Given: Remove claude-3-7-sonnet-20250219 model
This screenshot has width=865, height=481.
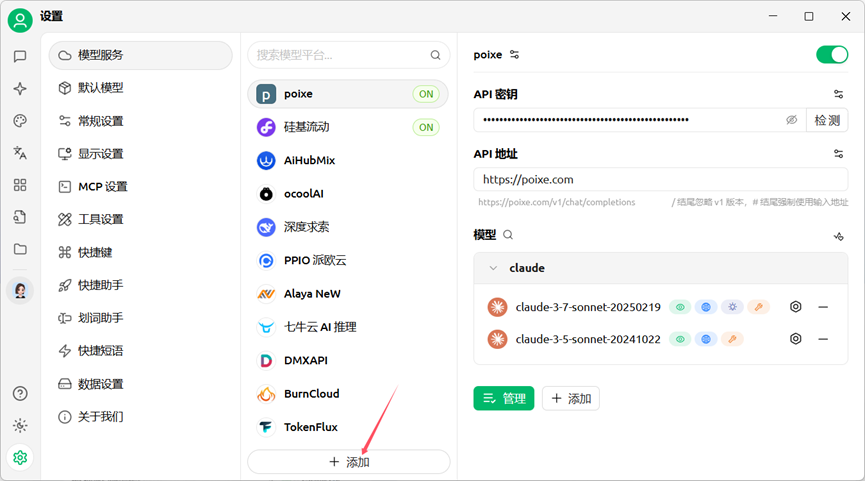Looking at the screenshot, I should [823, 307].
